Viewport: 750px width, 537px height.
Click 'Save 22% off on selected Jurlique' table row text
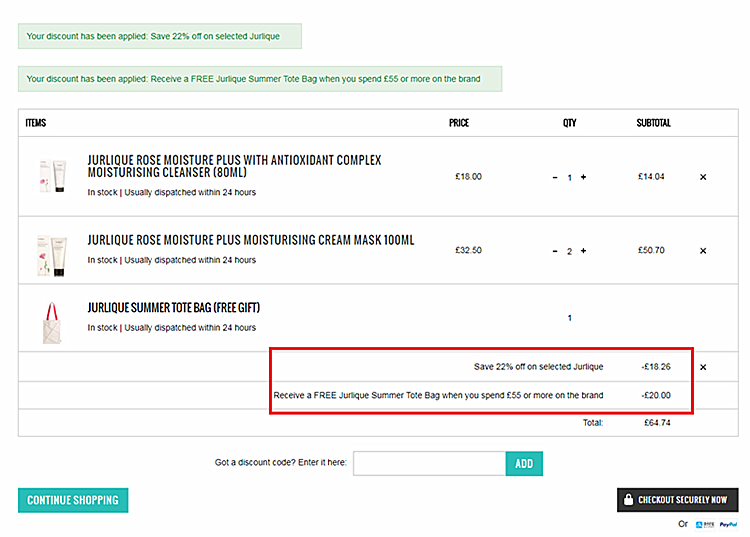tap(539, 367)
